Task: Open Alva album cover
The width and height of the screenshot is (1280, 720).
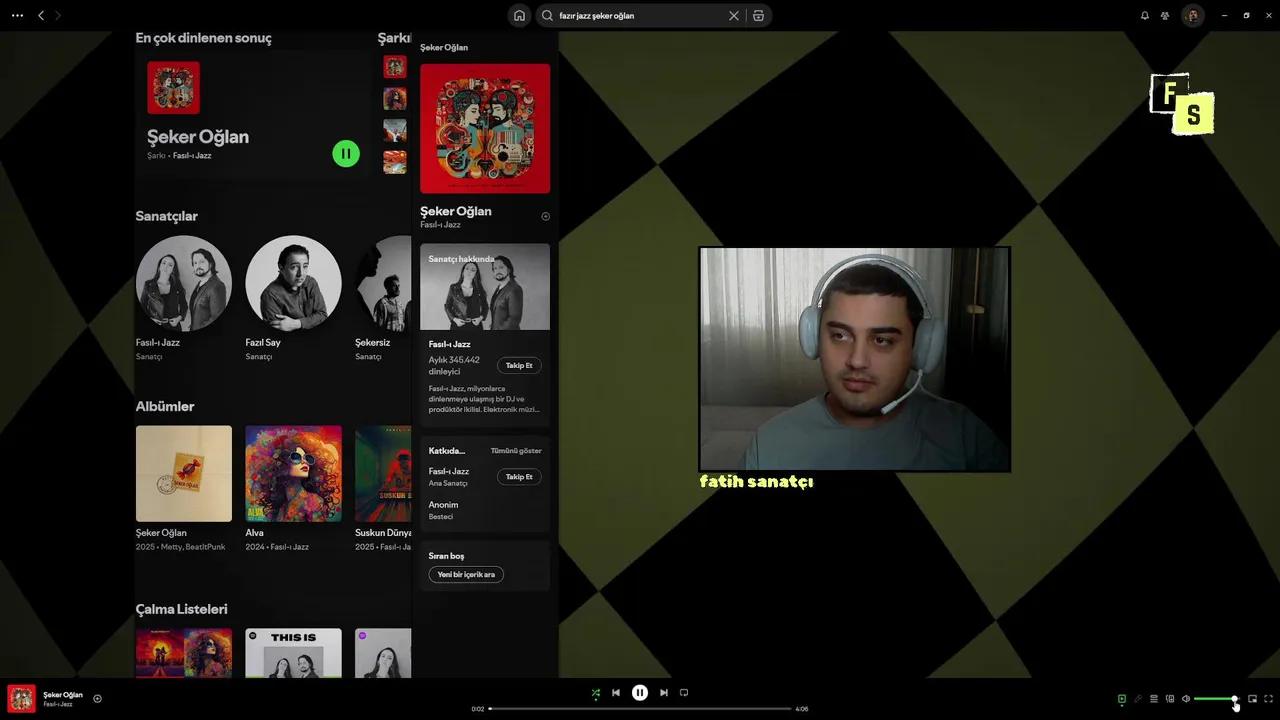Action: 293,474
